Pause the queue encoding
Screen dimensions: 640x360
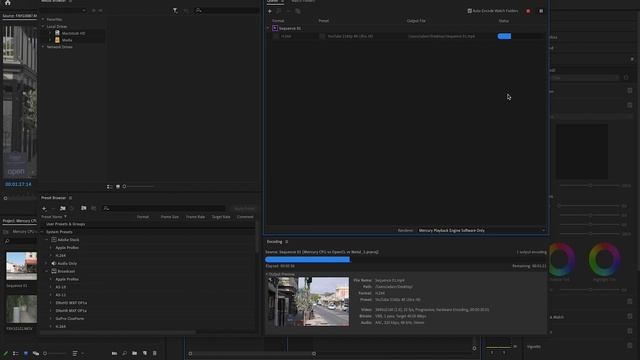(x=541, y=11)
